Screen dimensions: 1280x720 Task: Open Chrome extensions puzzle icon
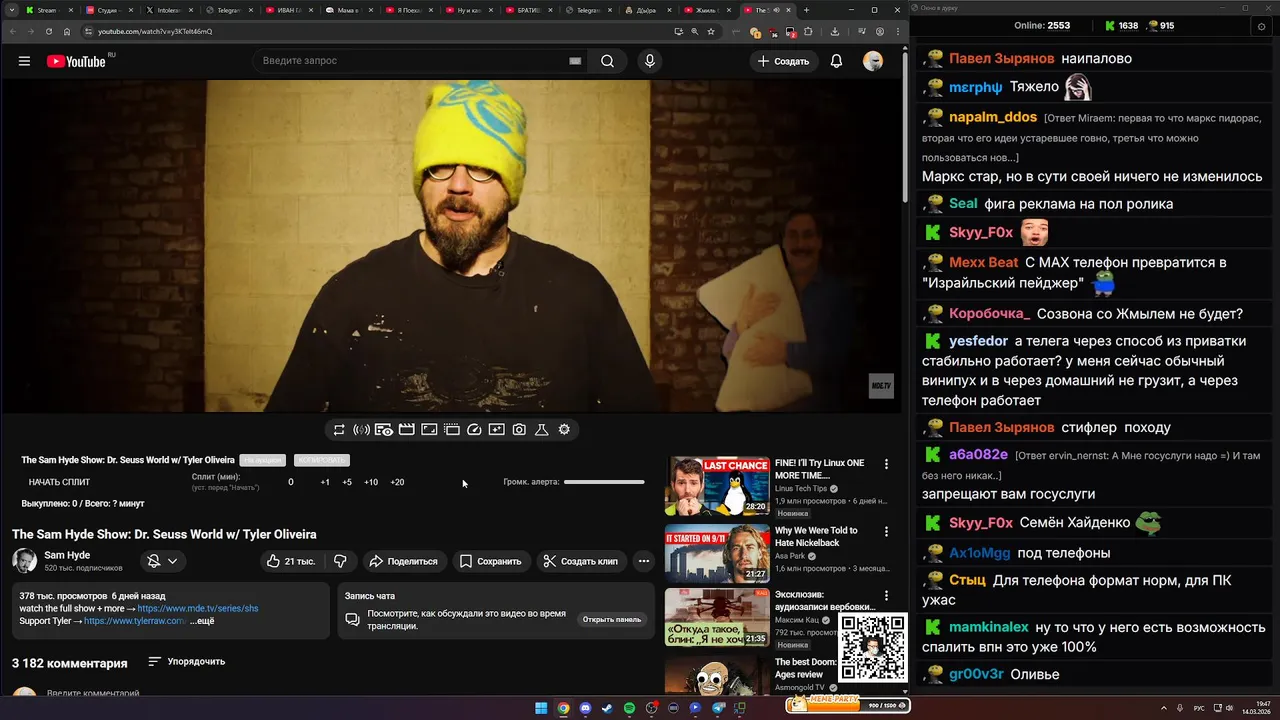coord(807,31)
